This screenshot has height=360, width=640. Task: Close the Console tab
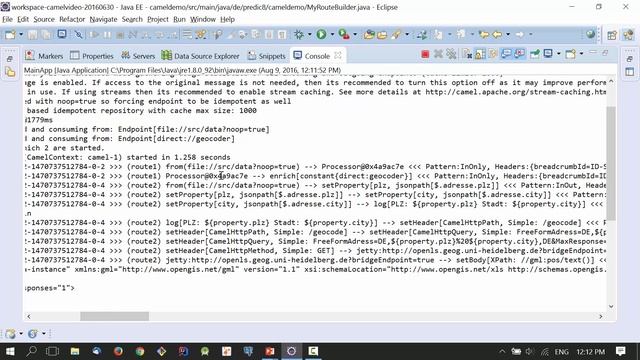coord(338,55)
